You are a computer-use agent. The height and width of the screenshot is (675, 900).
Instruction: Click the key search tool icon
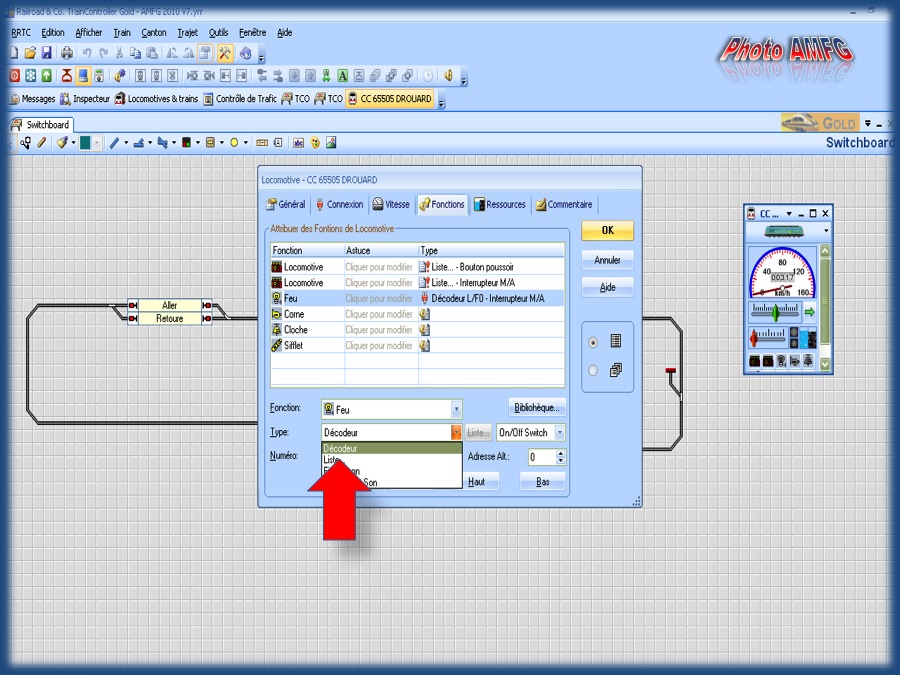(x=26, y=142)
